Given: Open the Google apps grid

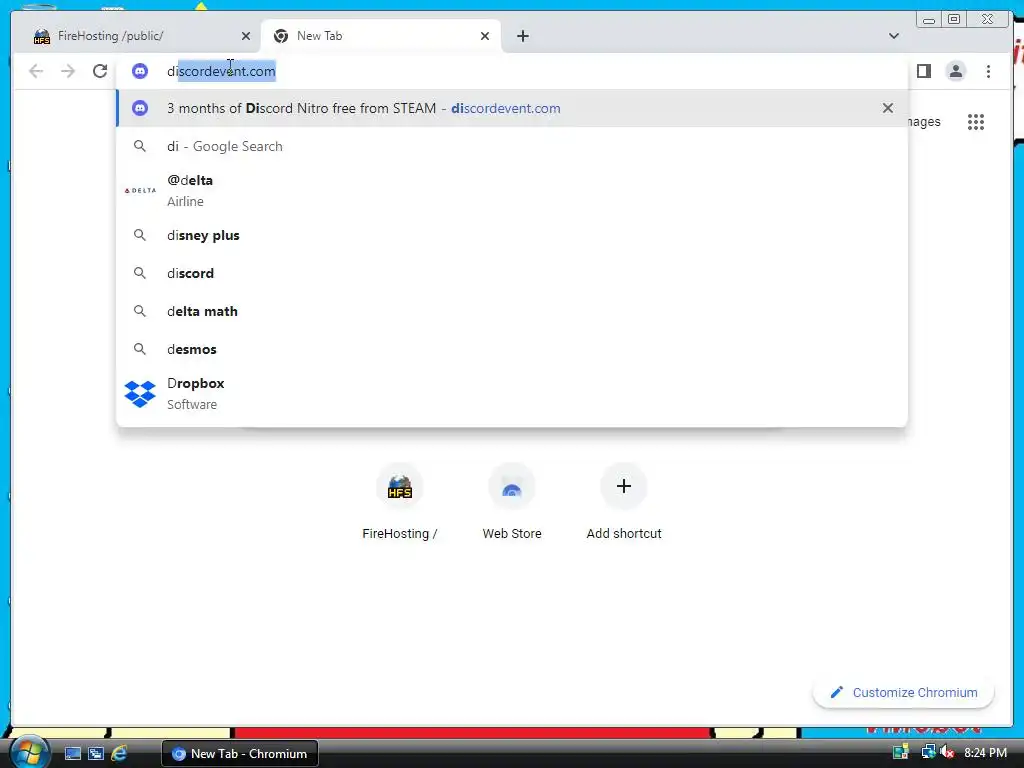Looking at the screenshot, I should [976, 122].
